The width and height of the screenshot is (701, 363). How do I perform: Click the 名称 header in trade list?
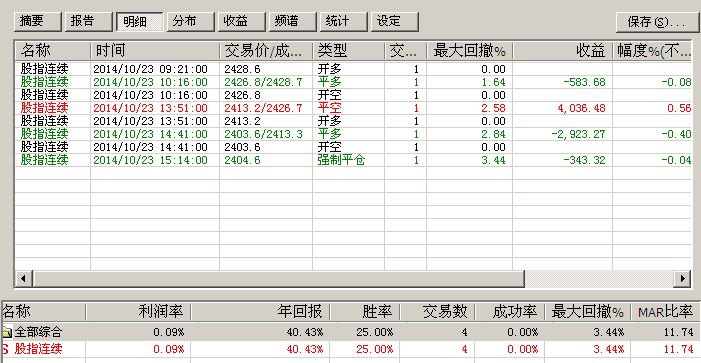53,51
